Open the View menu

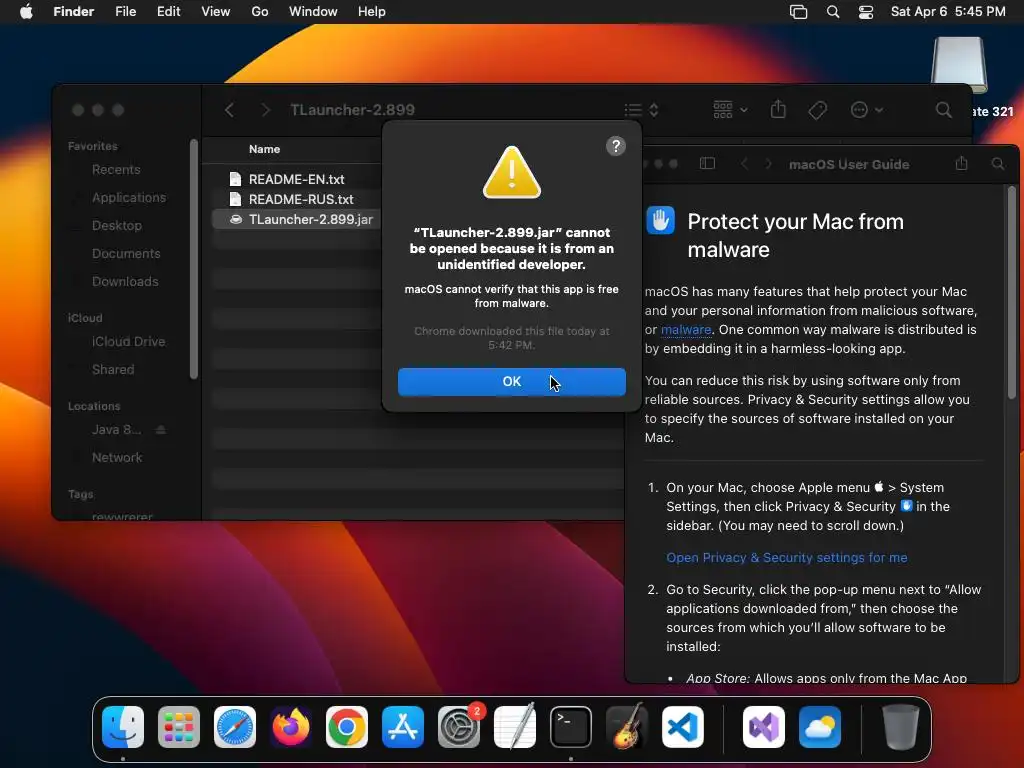click(216, 12)
